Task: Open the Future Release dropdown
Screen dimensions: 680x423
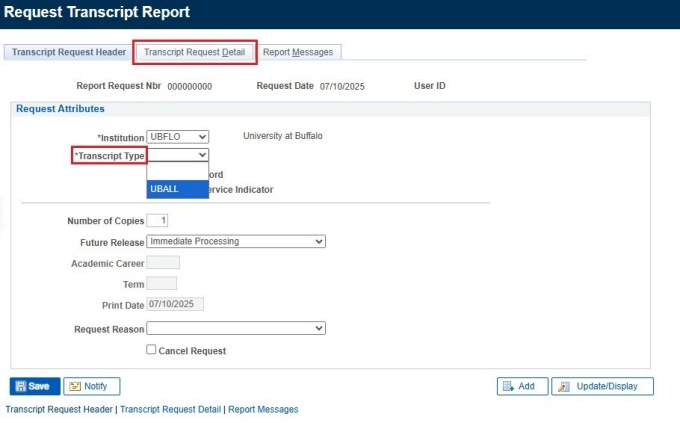Action: [x=236, y=241]
